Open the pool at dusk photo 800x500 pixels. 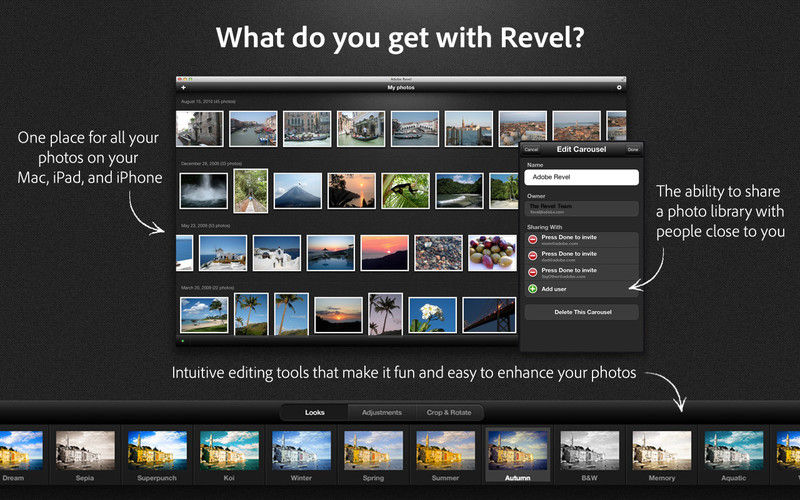pyautogui.click(x=331, y=253)
